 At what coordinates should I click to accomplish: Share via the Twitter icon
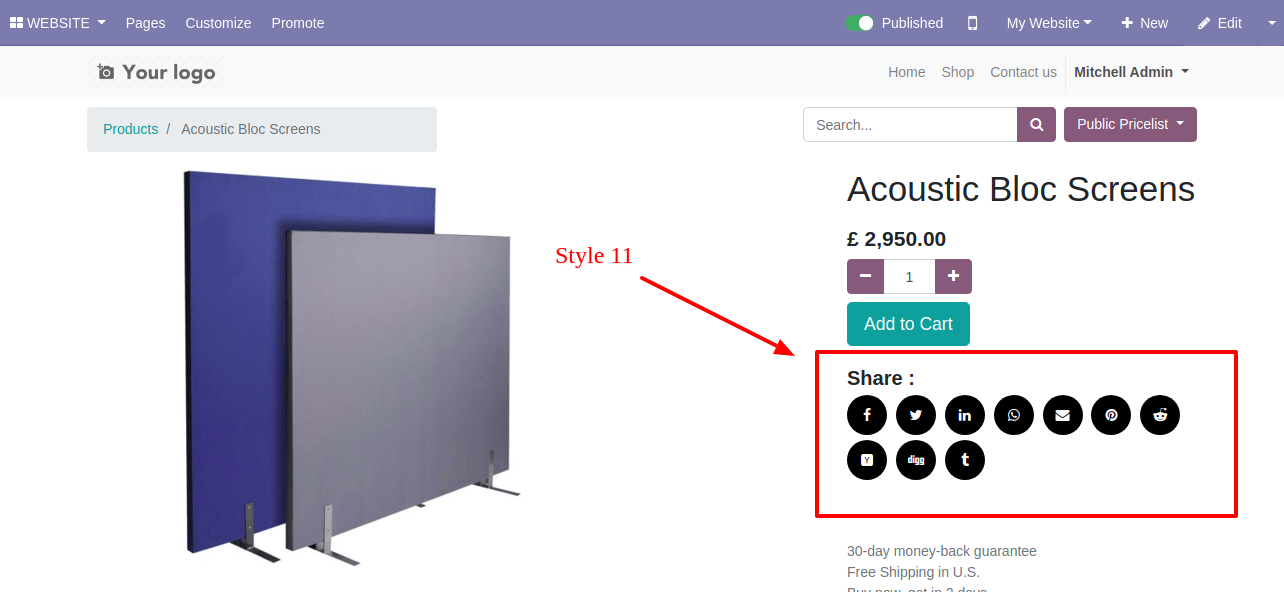(x=916, y=415)
